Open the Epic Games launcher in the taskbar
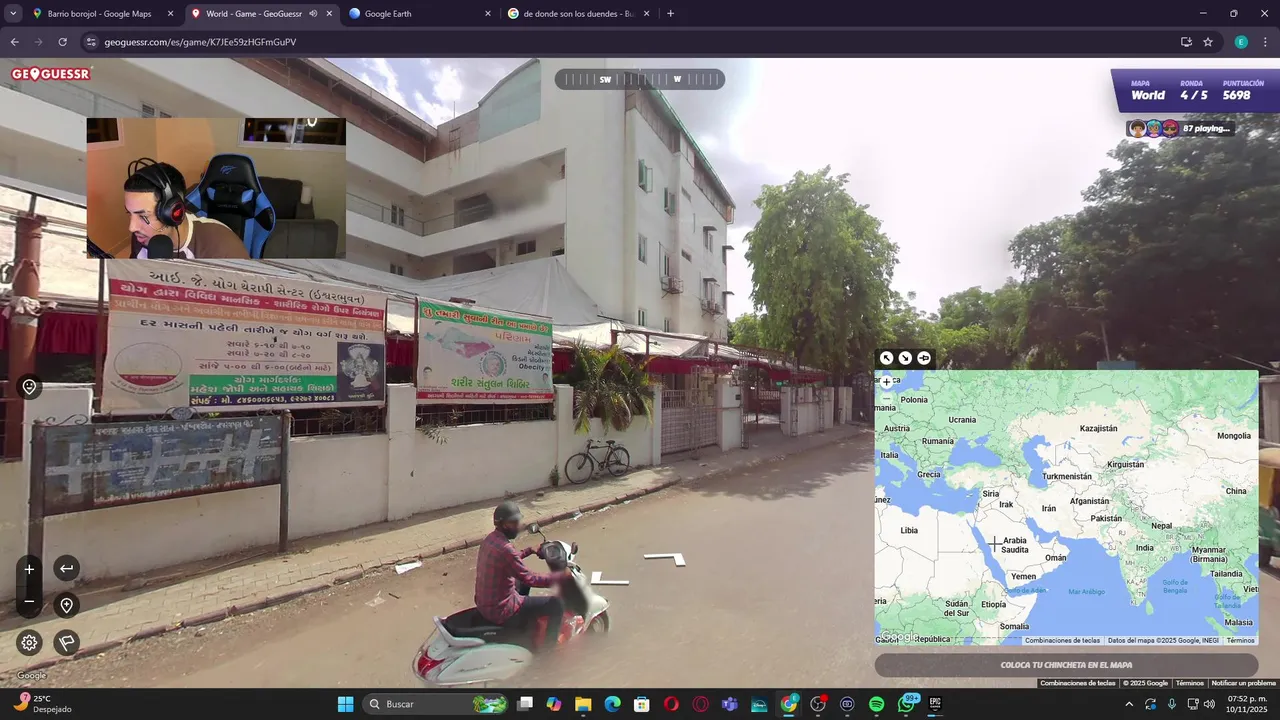The image size is (1280, 720). tap(935, 704)
